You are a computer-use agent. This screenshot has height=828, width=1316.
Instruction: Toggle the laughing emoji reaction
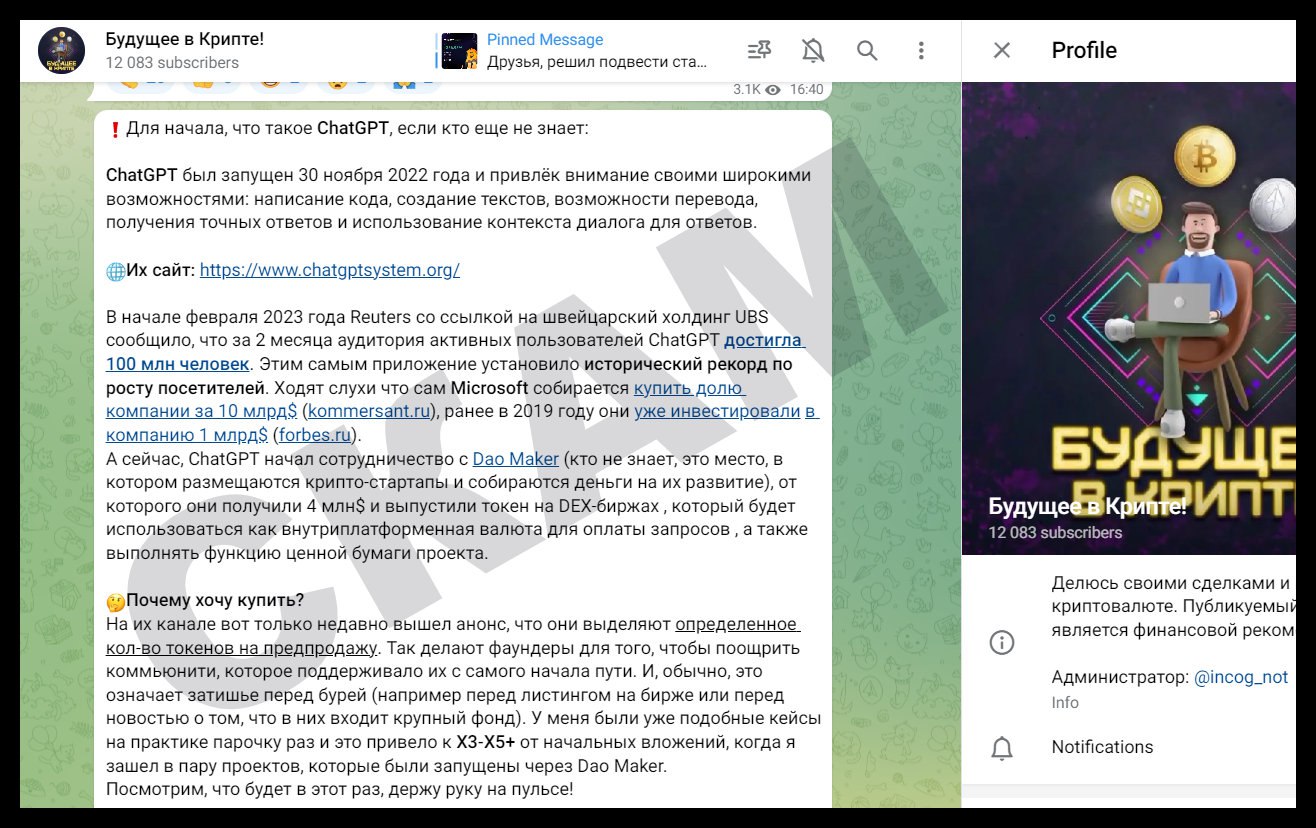[x=270, y=84]
